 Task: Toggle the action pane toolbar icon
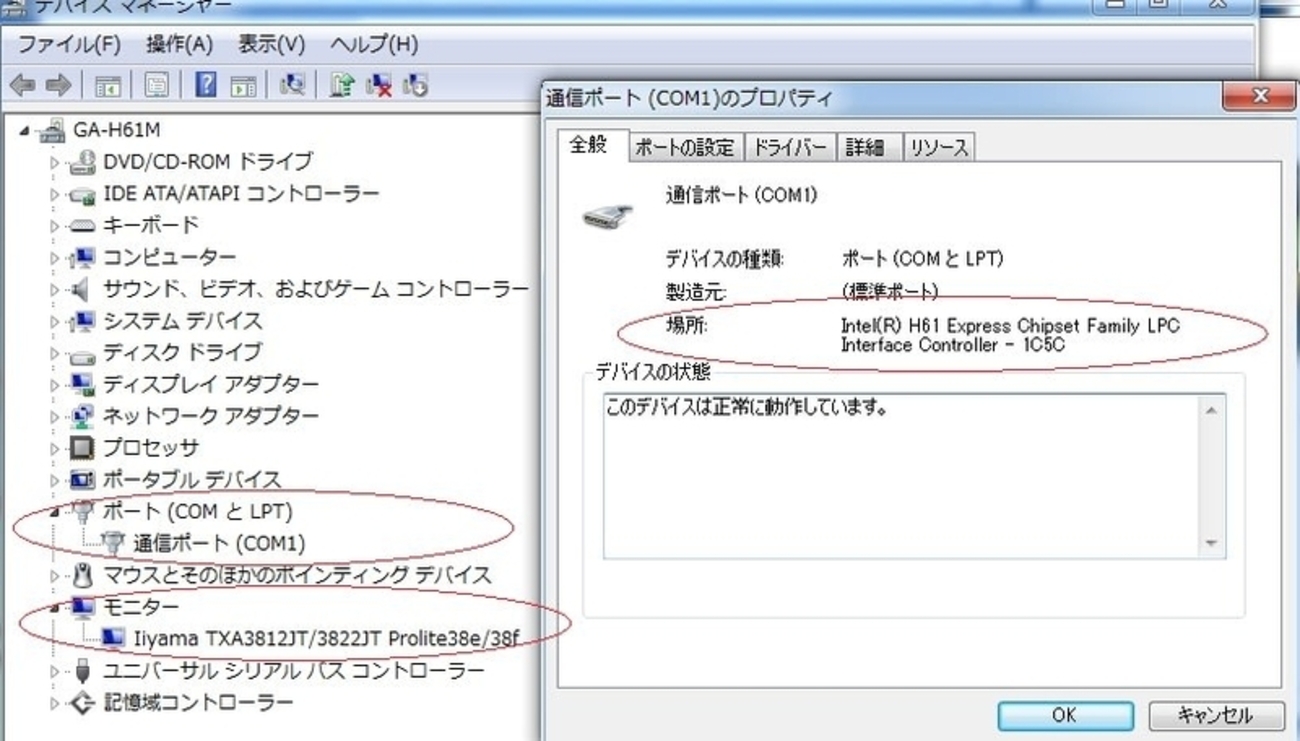click(x=242, y=87)
